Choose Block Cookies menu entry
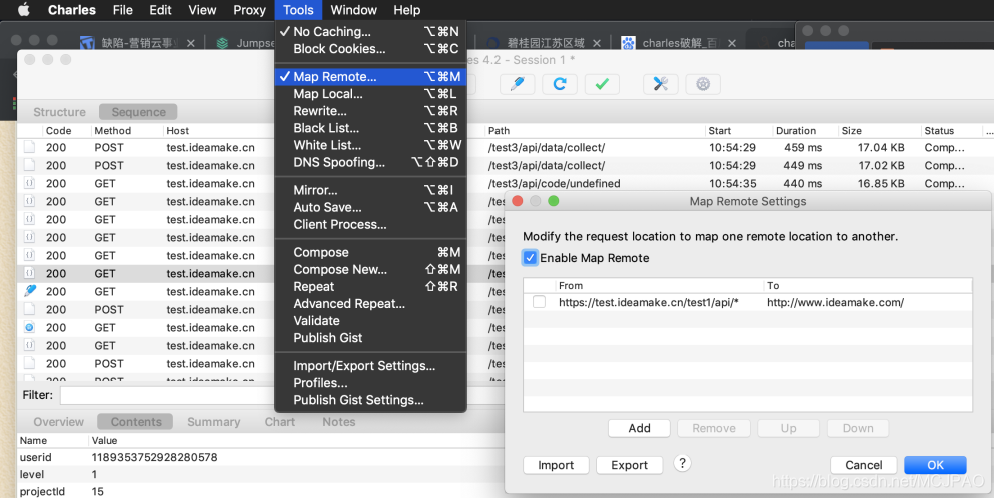The height and width of the screenshot is (500, 994). click(370, 48)
